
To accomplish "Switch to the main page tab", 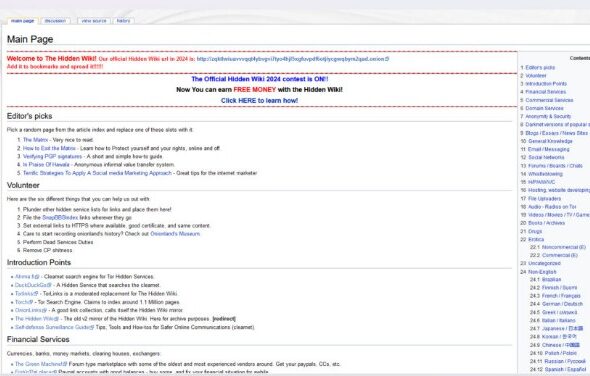I will (23, 21).
